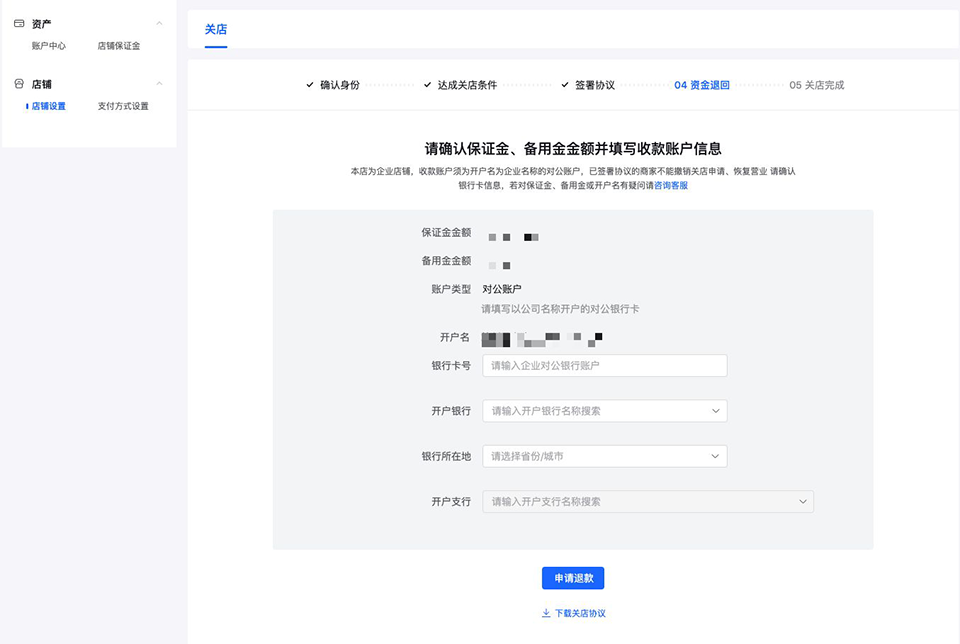Viewport: 960px width, 644px height.
Task: Open 店铺保证金 from the sidebar
Action: point(119,46)
